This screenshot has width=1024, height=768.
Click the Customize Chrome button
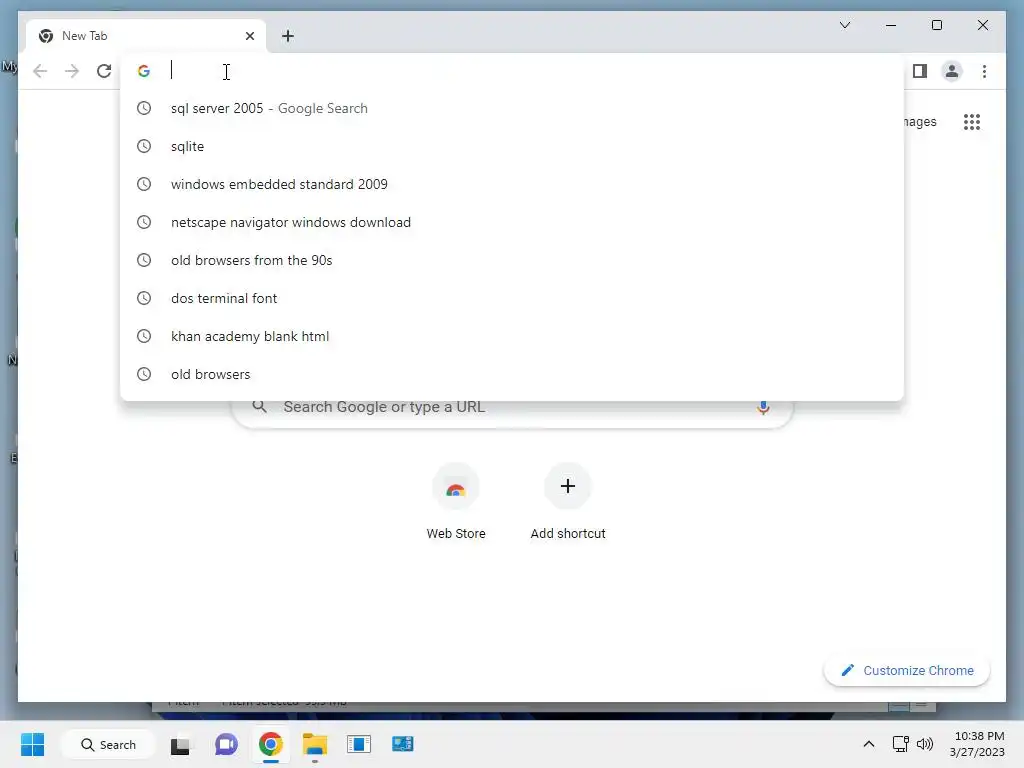click(x=906, y=671)
